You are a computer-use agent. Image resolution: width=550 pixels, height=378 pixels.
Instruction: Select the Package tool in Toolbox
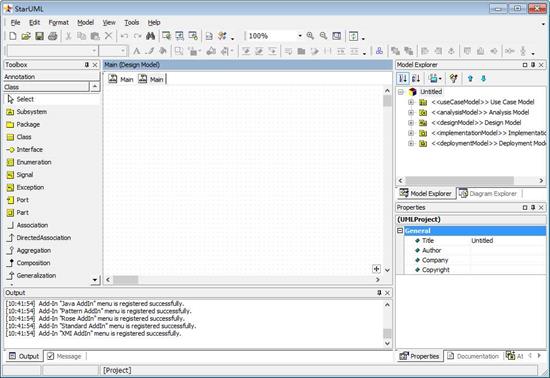pos(52,124)
